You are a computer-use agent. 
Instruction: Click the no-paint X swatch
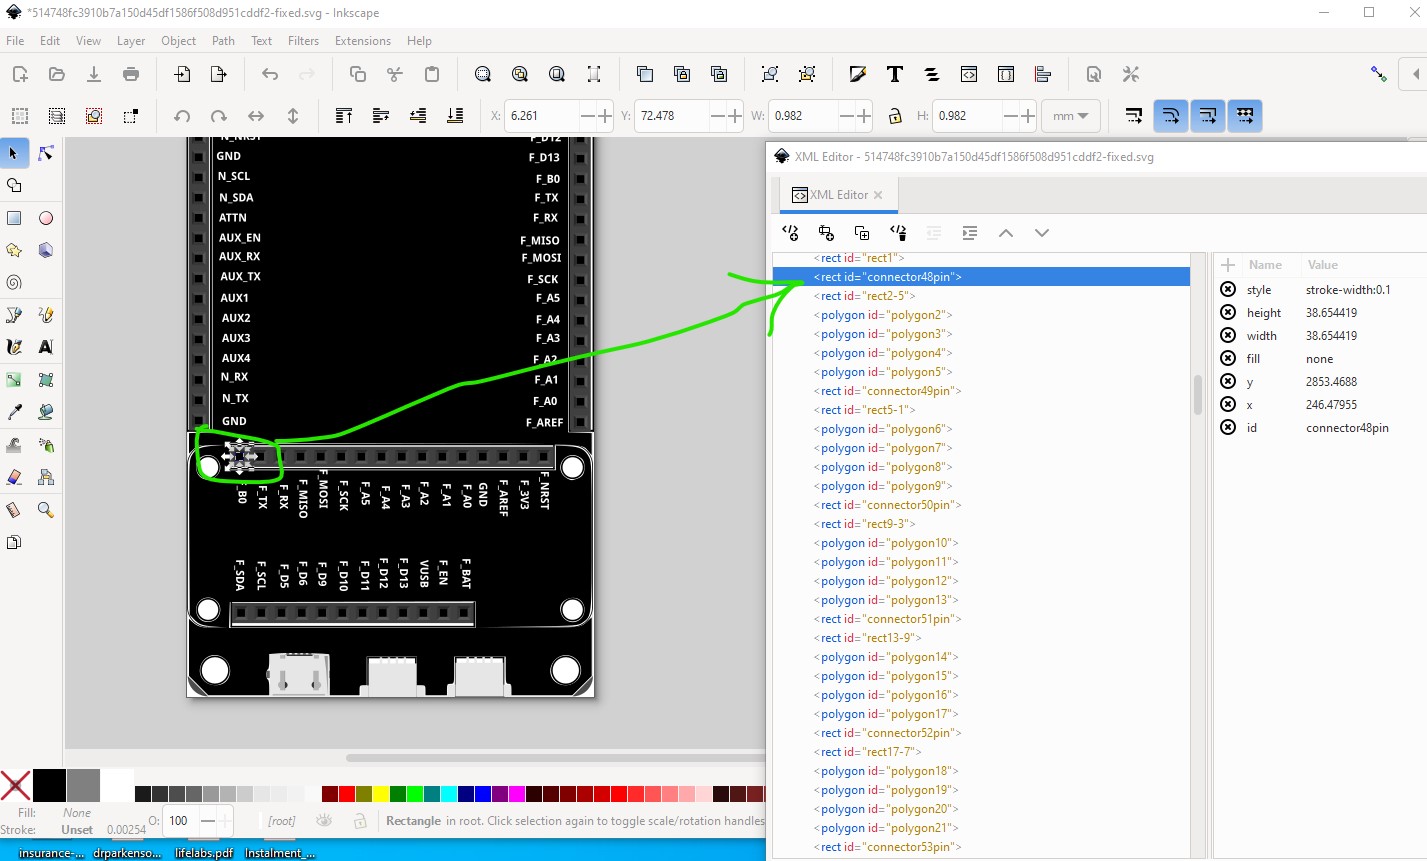[x=15, y=785]
